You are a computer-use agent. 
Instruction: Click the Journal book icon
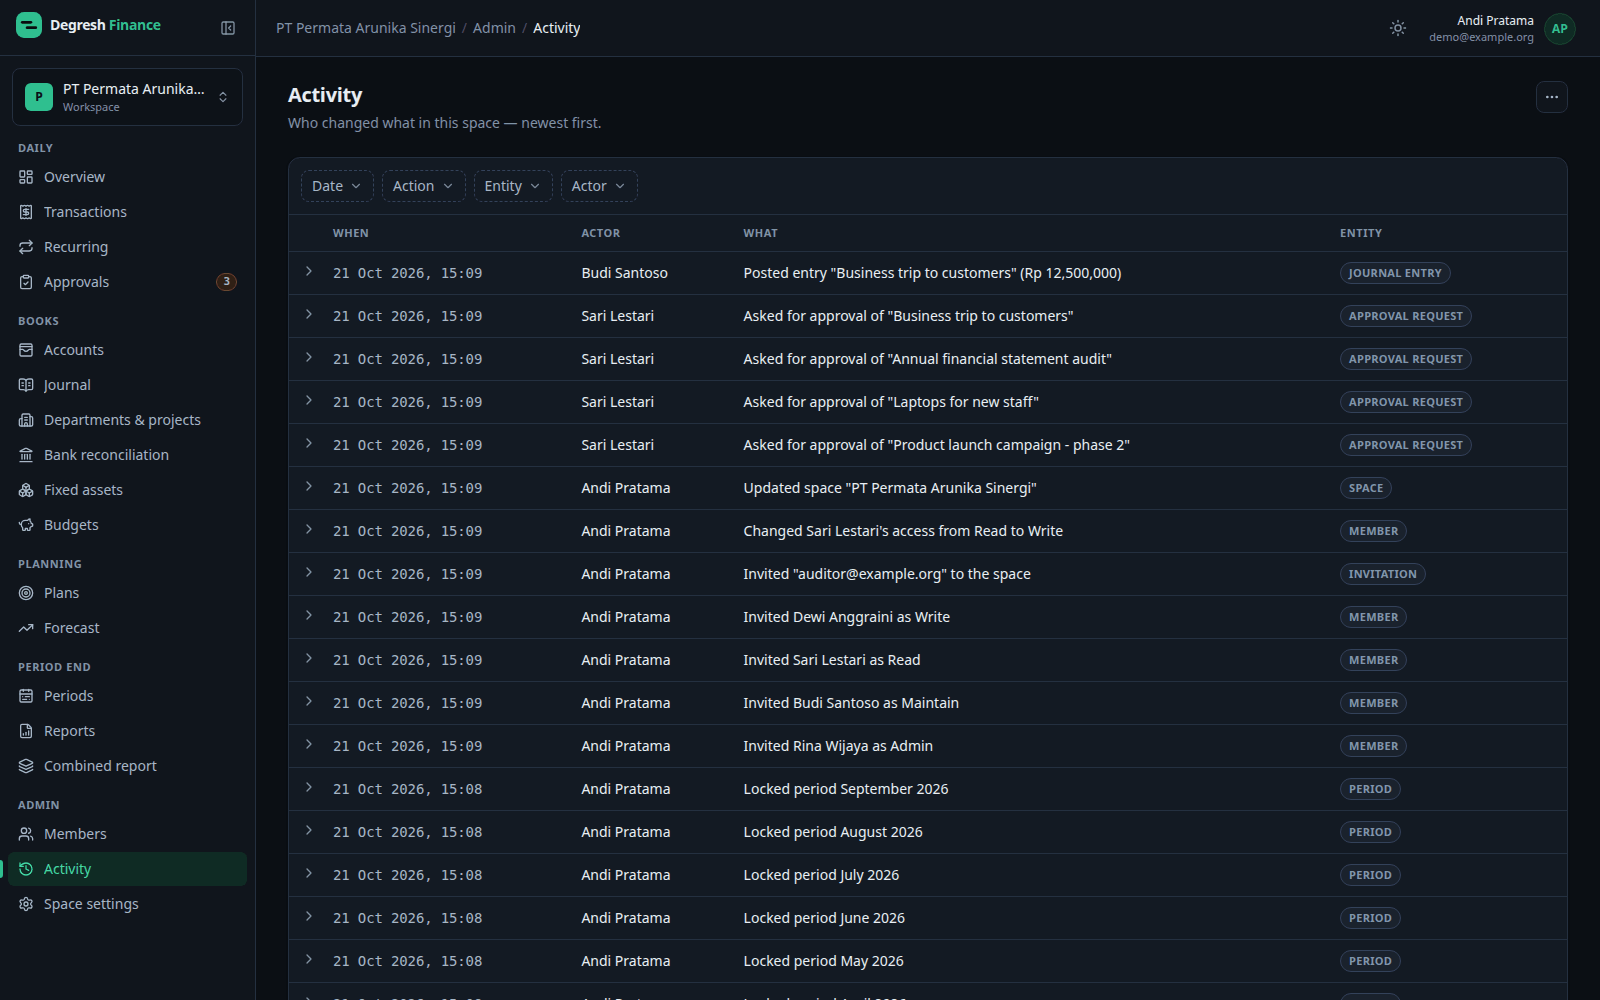pos(26,385)
